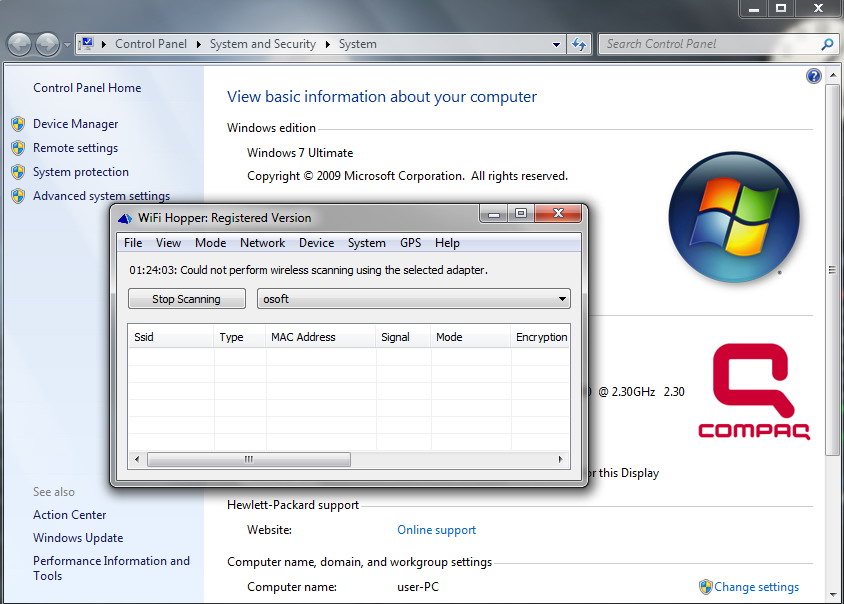Image resolution: width=844 pixels, height=604 pixels.
Task: Sort by Signal column header
Action: 403,337
